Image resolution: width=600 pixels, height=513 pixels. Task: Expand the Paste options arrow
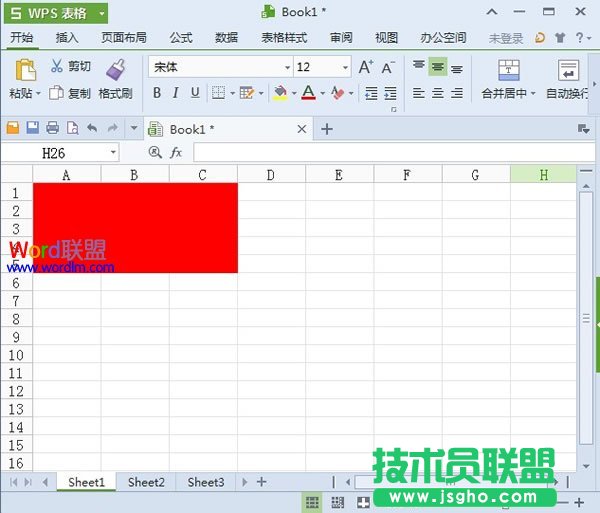38,93
